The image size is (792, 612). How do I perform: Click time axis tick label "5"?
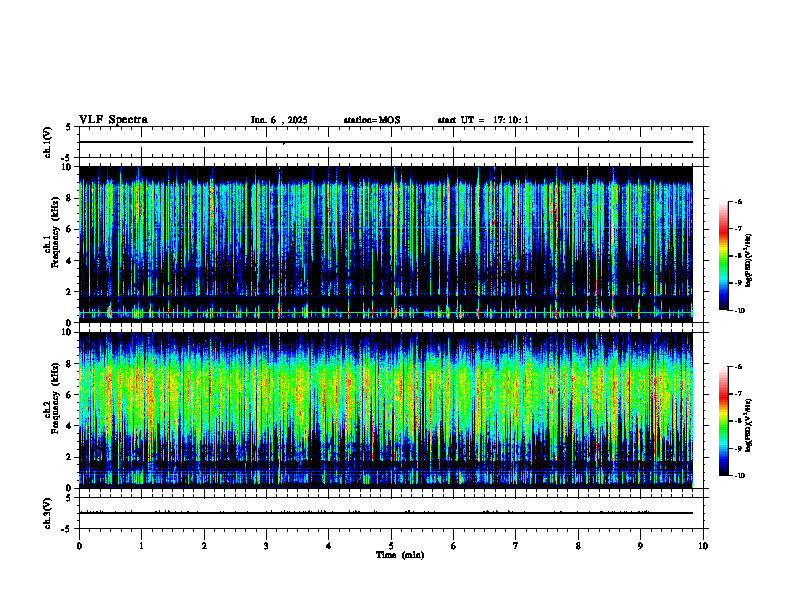click(x=391, y=546)
